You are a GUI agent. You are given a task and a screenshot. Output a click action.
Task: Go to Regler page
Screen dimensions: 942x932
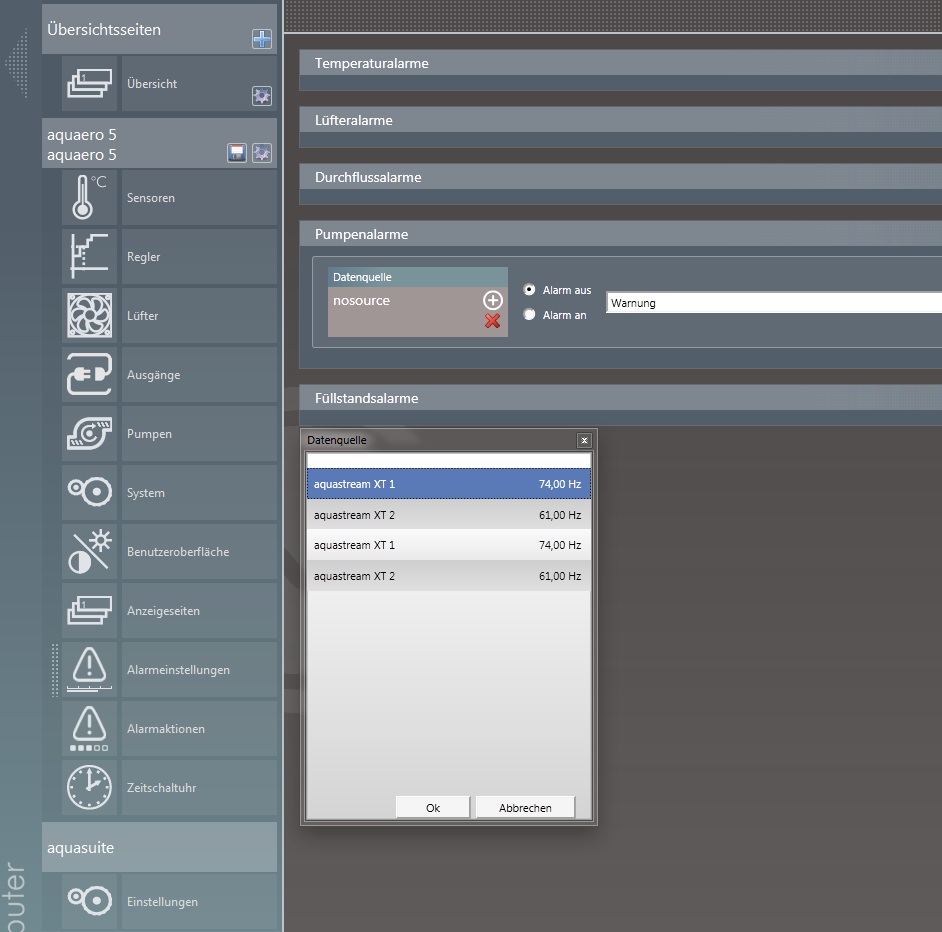tap(199, 257)
